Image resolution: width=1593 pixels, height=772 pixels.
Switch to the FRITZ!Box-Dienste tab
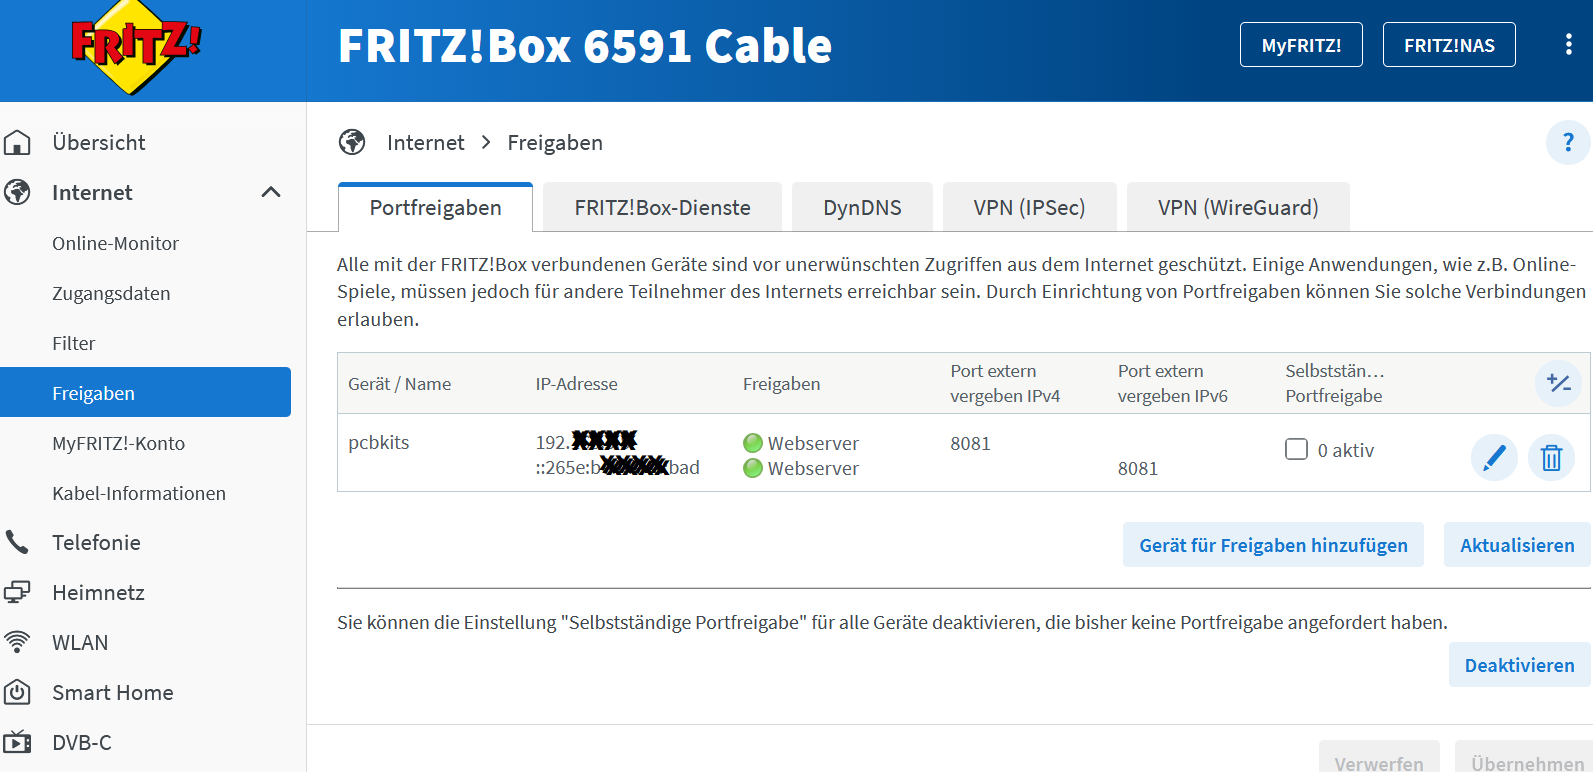click(x=662, y=208)
